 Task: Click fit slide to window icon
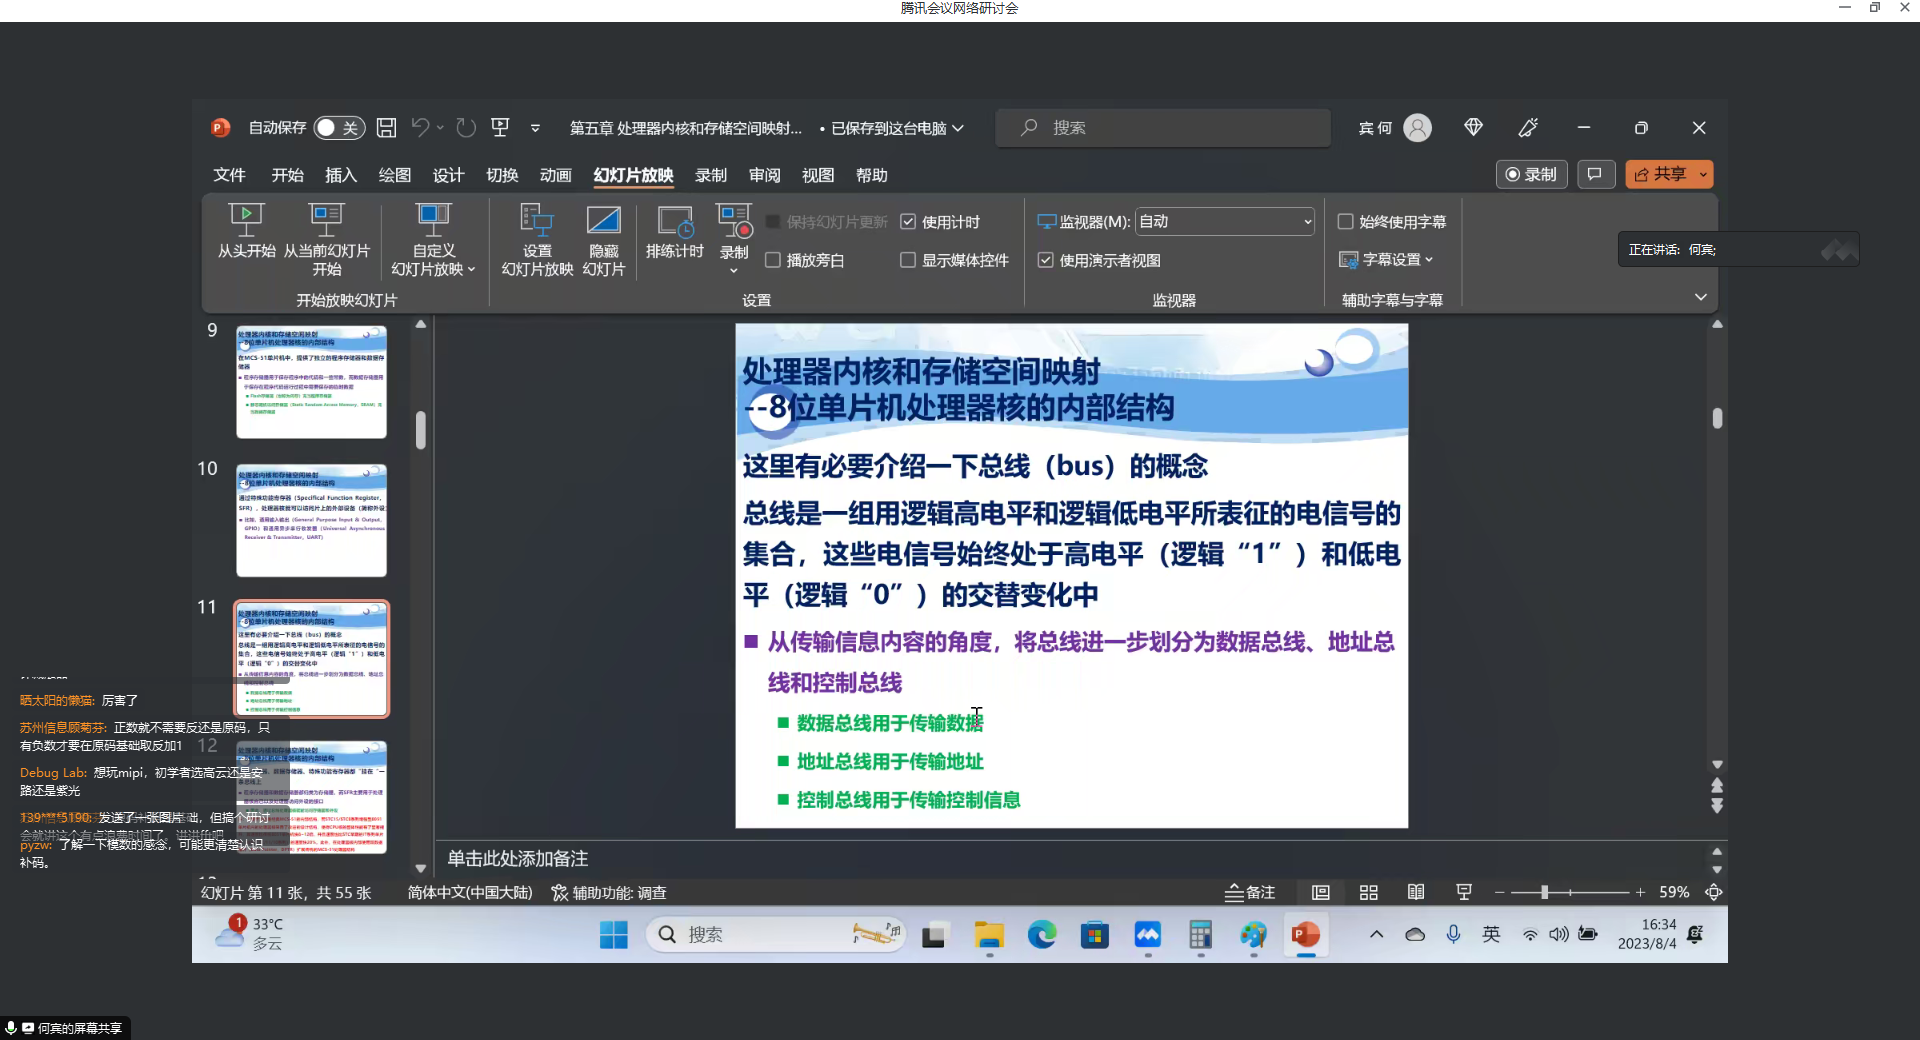click(1713, 892)
